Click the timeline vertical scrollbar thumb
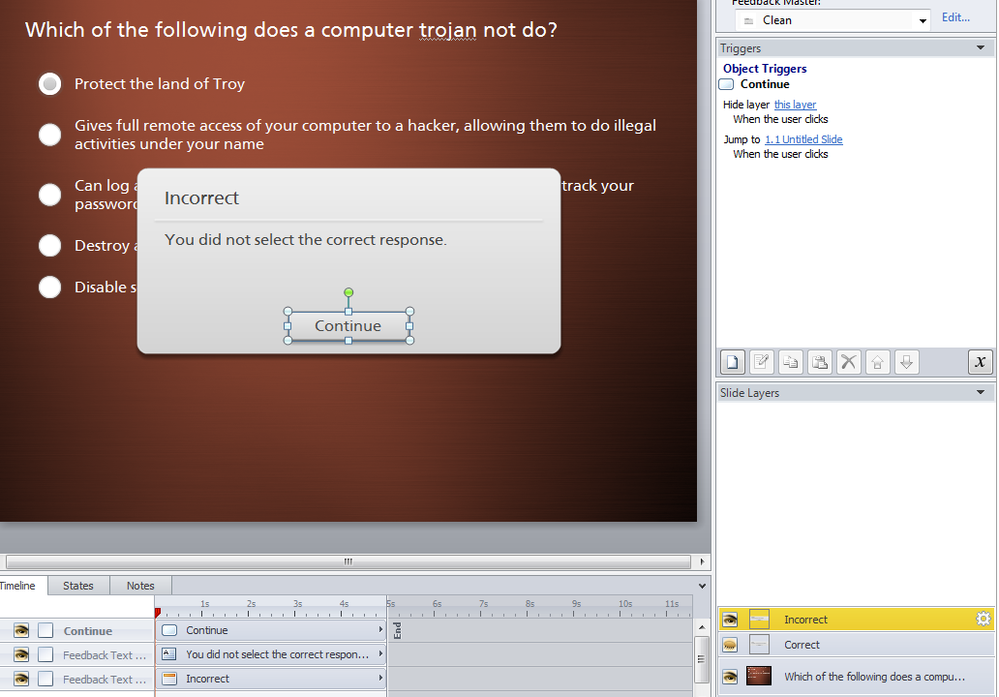Screen dimensions: 999x697 701,659
